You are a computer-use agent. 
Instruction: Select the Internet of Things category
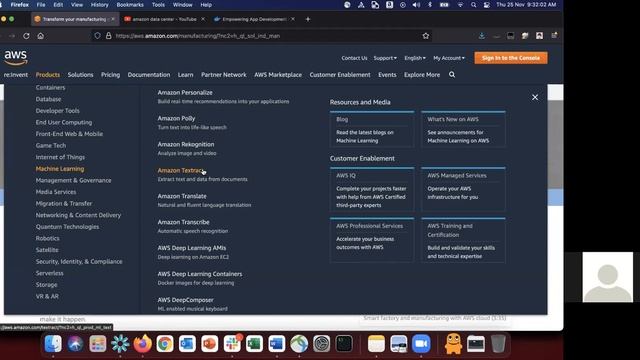(60, 157)
